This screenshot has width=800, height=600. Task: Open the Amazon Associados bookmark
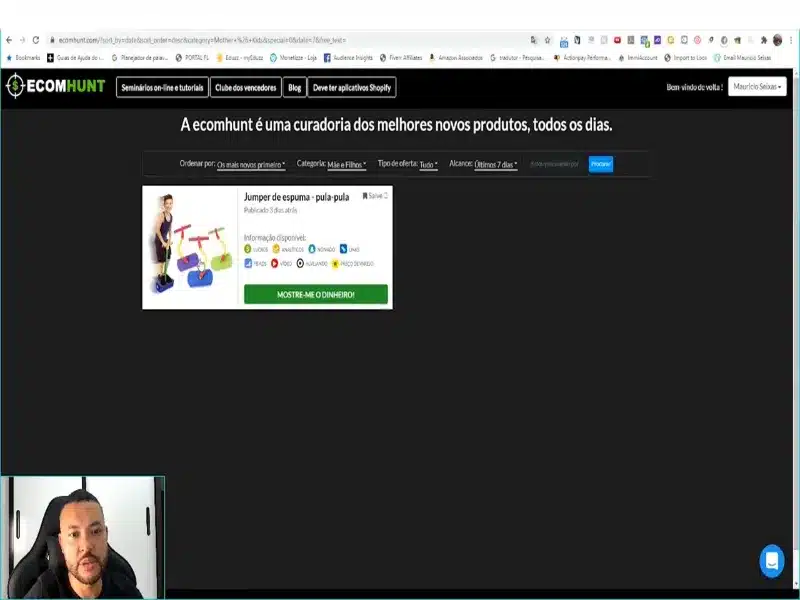tap(456, 58)
